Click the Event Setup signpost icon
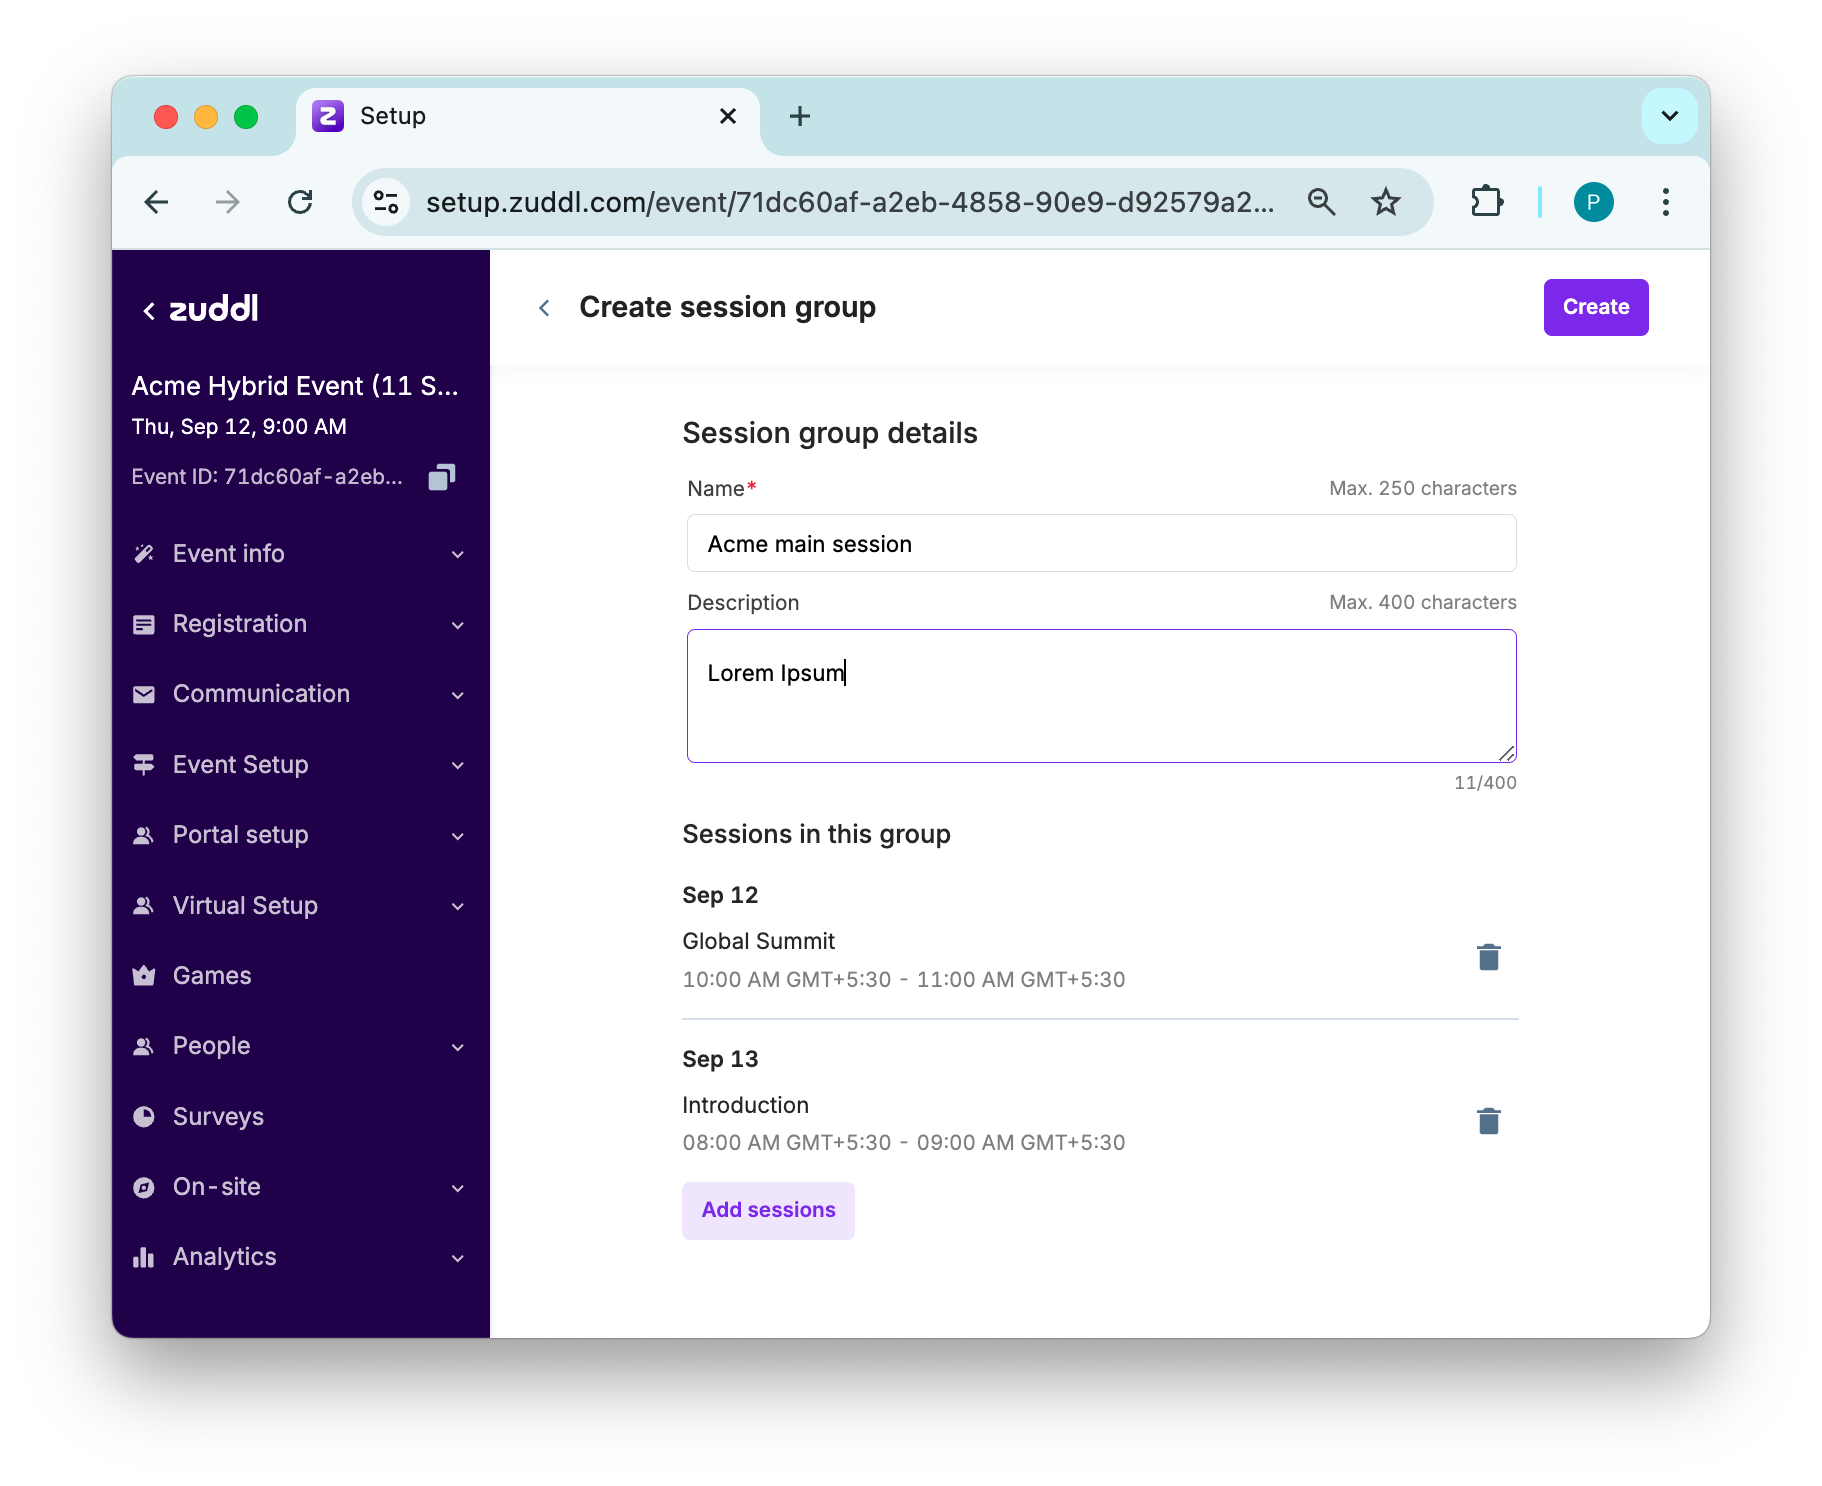The image size is (1822, 1486). [x=144, y=764]
